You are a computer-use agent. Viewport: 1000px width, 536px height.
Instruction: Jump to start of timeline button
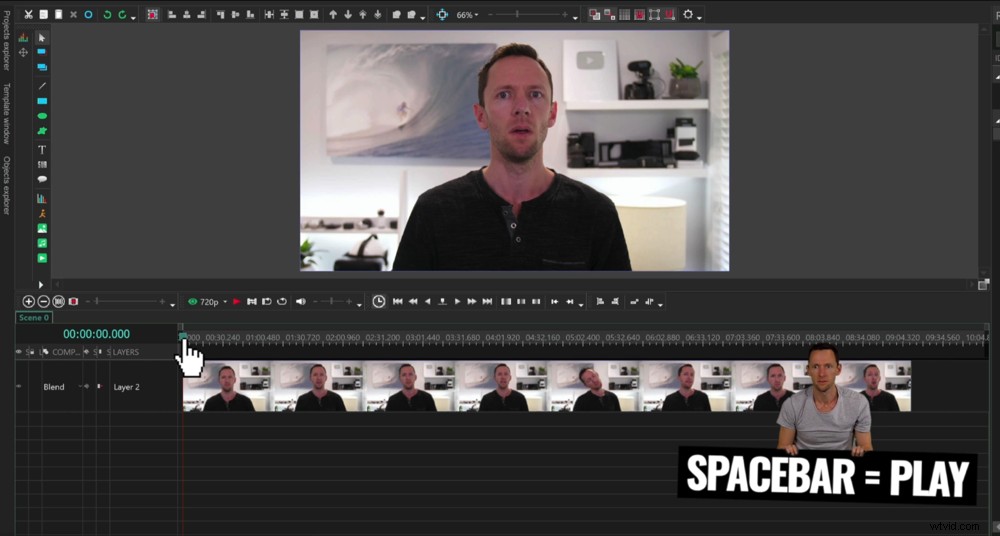pos(397,301)
